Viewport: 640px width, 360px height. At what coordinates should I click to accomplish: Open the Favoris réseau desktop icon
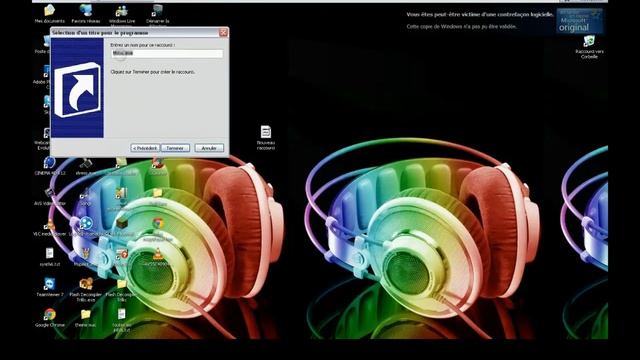86,13
